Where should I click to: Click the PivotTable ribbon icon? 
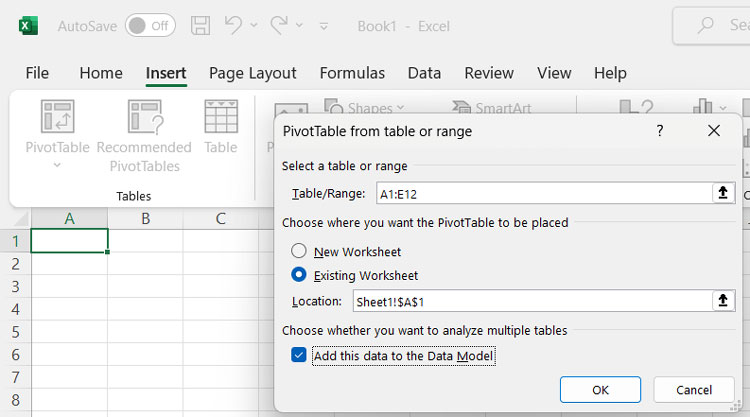tap(57, 117)
